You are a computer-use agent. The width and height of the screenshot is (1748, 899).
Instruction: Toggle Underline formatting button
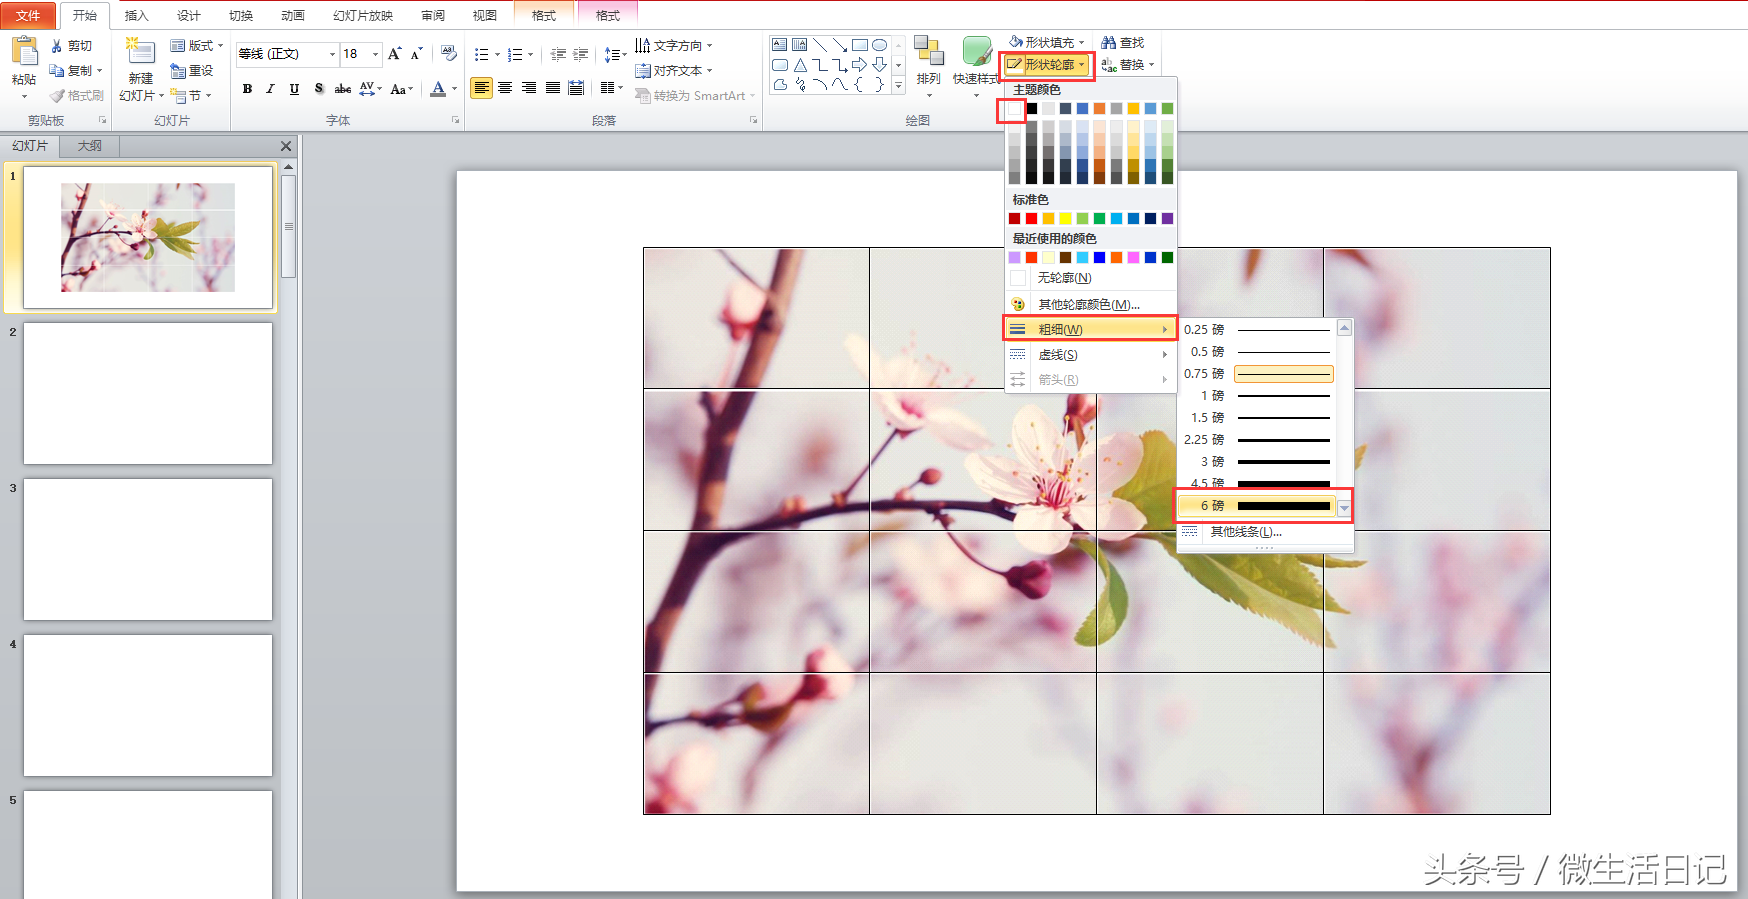pos(294,89)
